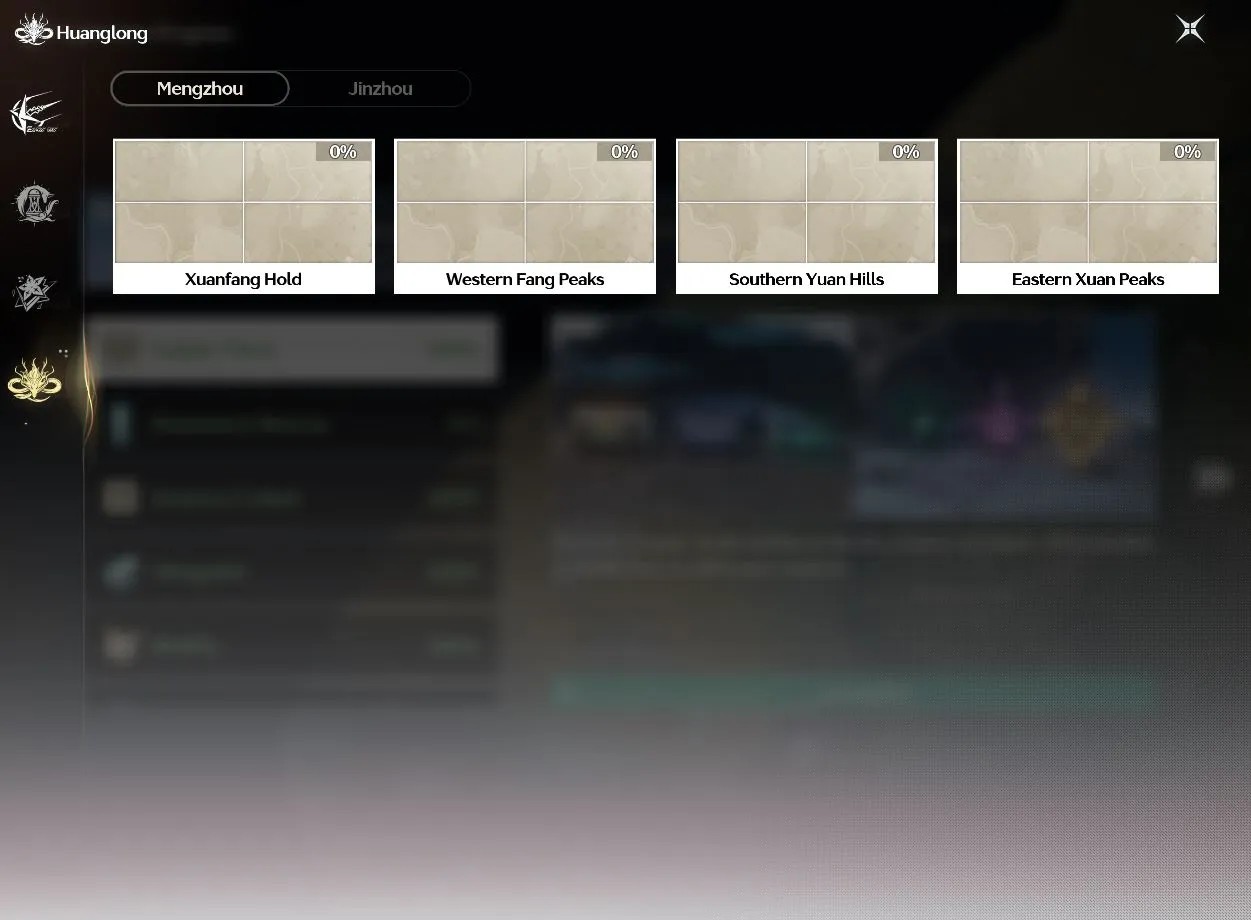Click the 0% progress badge on Southern Yuan Hills

pos(907,152)
